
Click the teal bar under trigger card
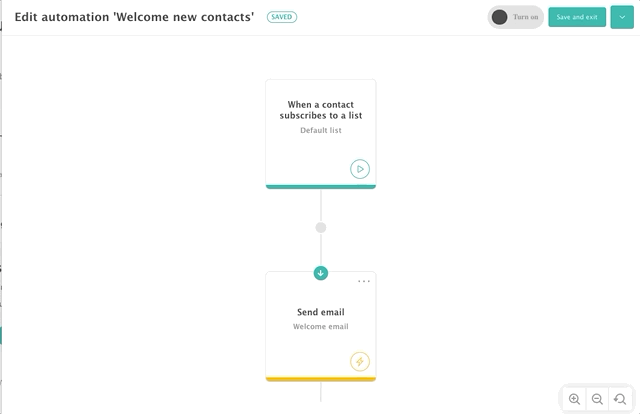coord(321,187)
